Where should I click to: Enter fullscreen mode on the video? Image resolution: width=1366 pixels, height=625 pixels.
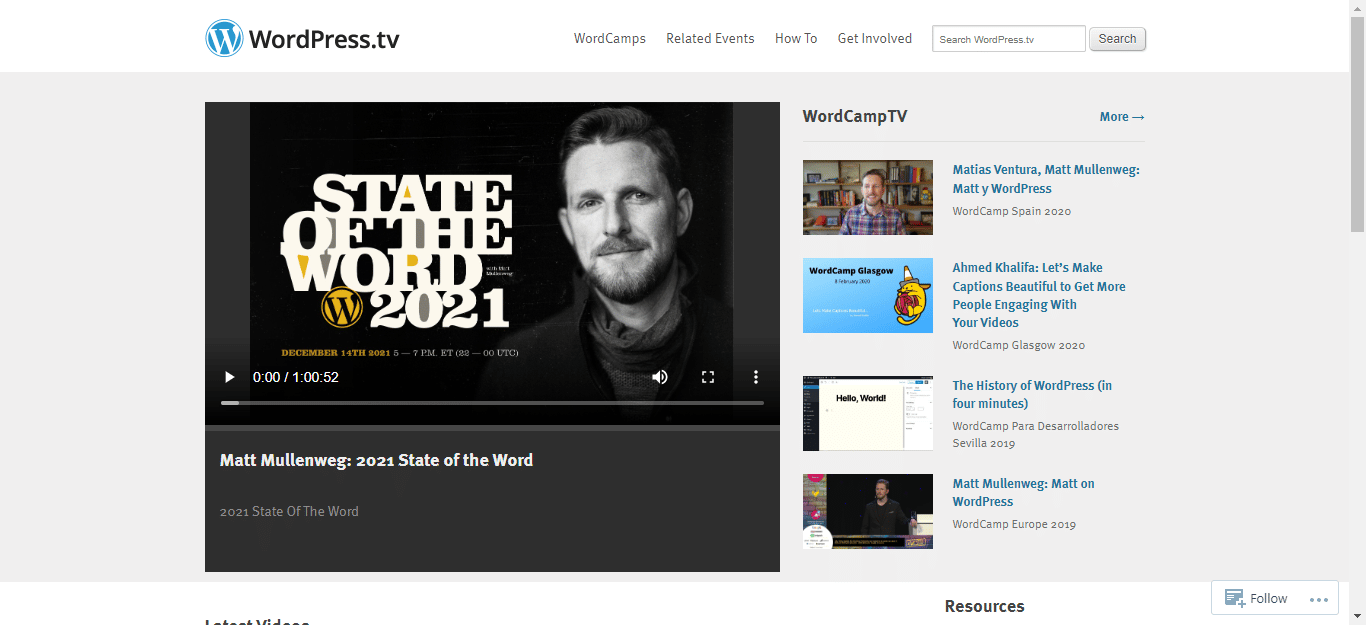click(x=708, y=377)
